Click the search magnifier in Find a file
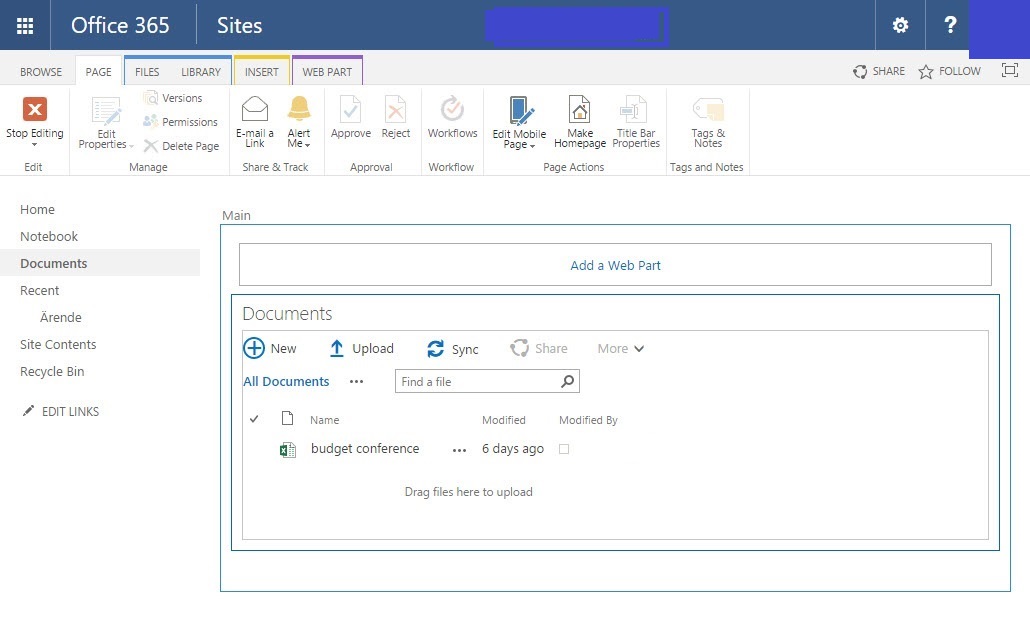 [x=568, y=381]
